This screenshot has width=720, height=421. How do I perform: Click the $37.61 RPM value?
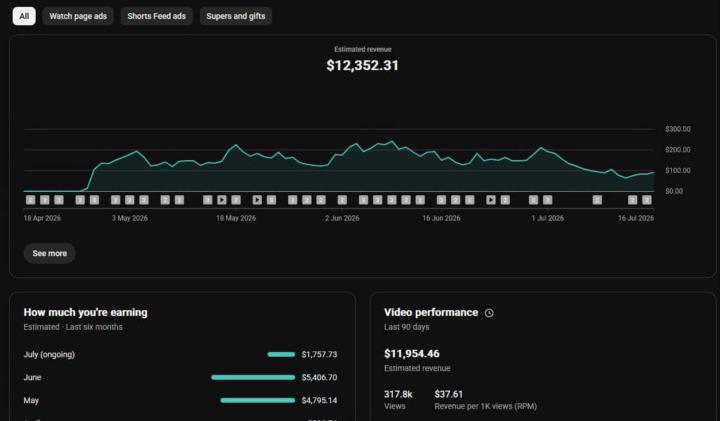[449, 394]
